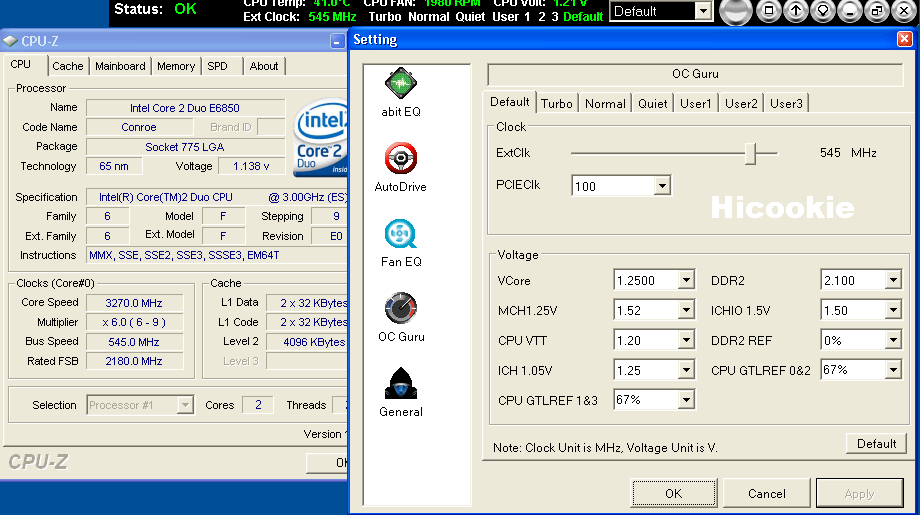The width and height of the screenshot is (920, 515).
Task: Select Quiet mode in the top bar
Action: (471, 16)
